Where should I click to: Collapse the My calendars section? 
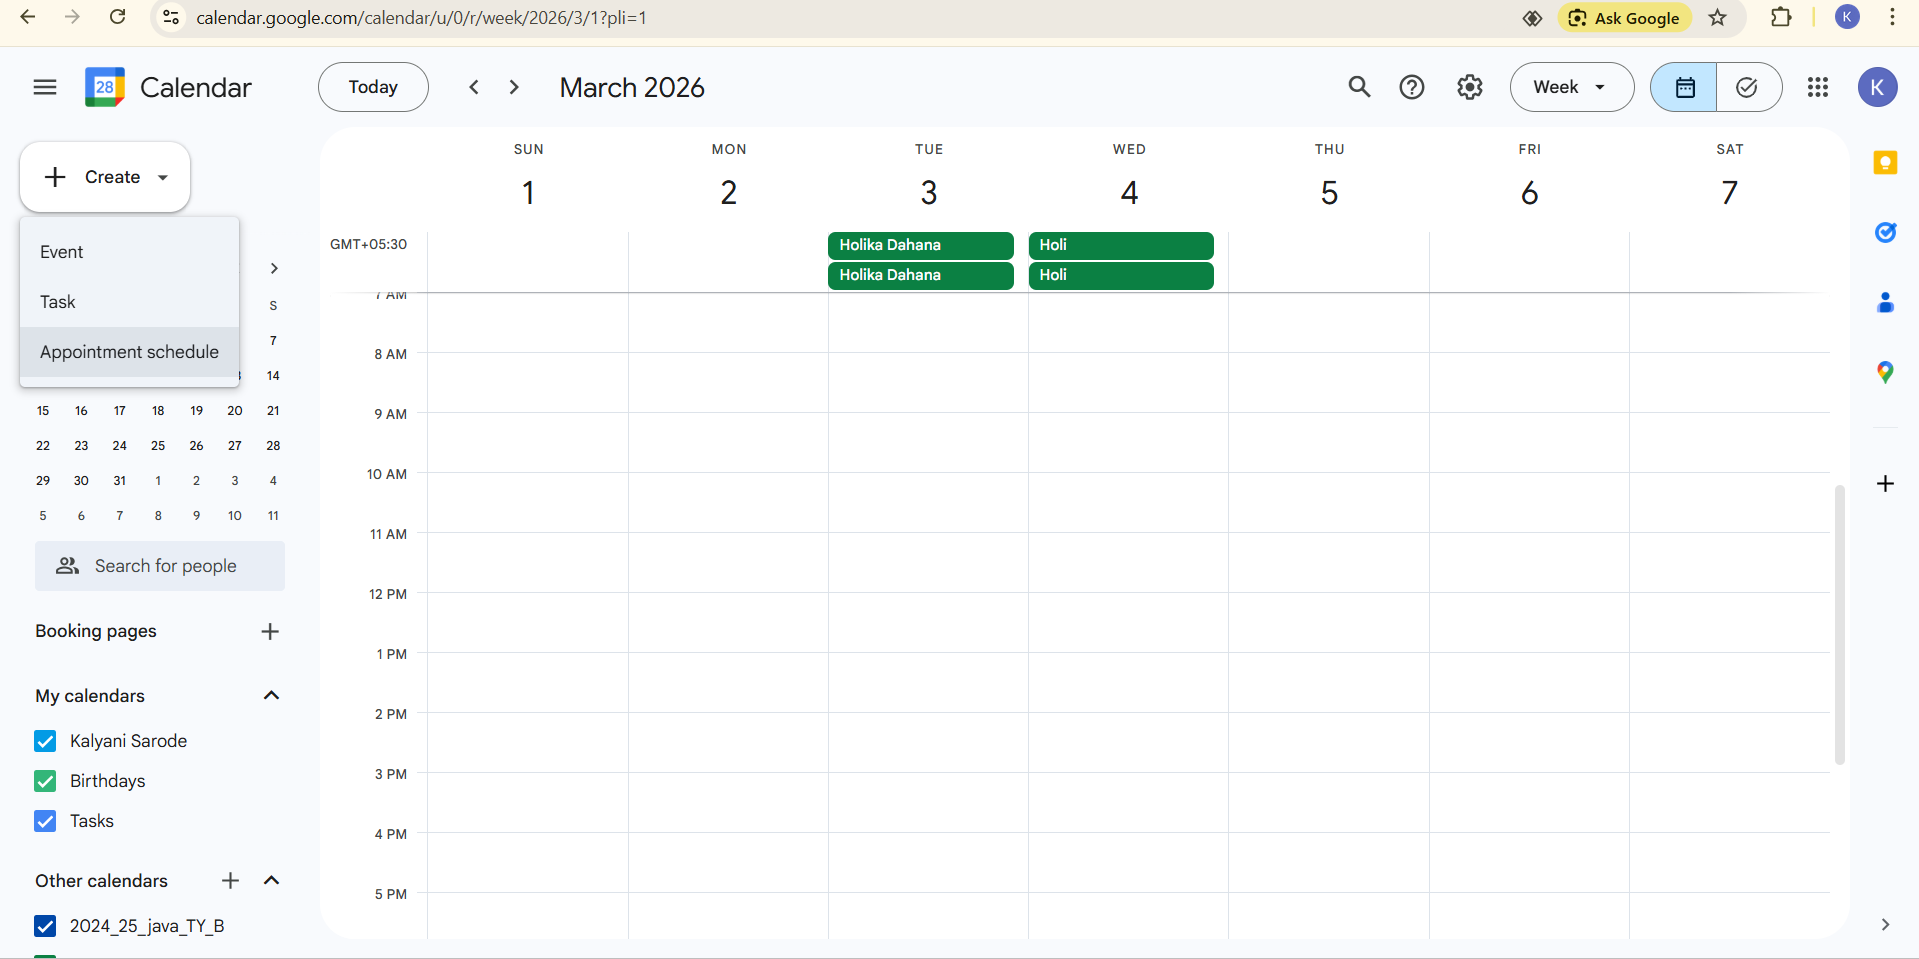click(x=271, y=696)
